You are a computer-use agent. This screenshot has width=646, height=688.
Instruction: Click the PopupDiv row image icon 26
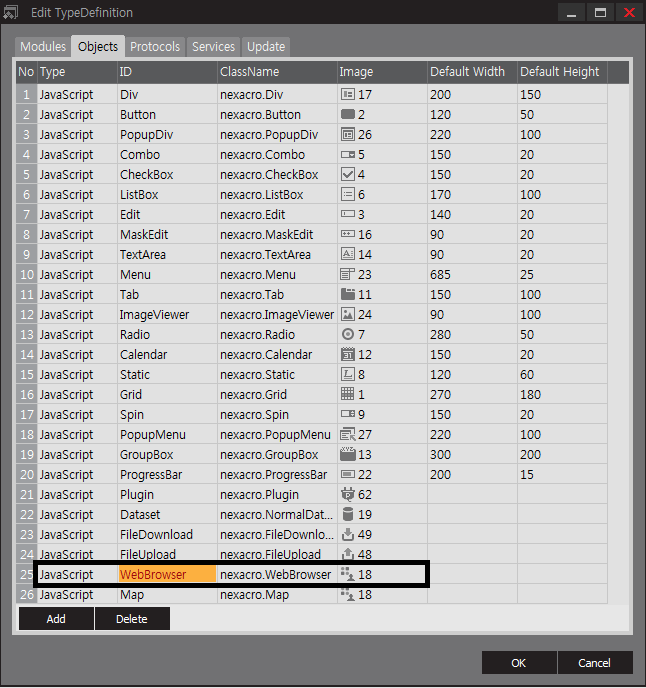click(348, 134)
